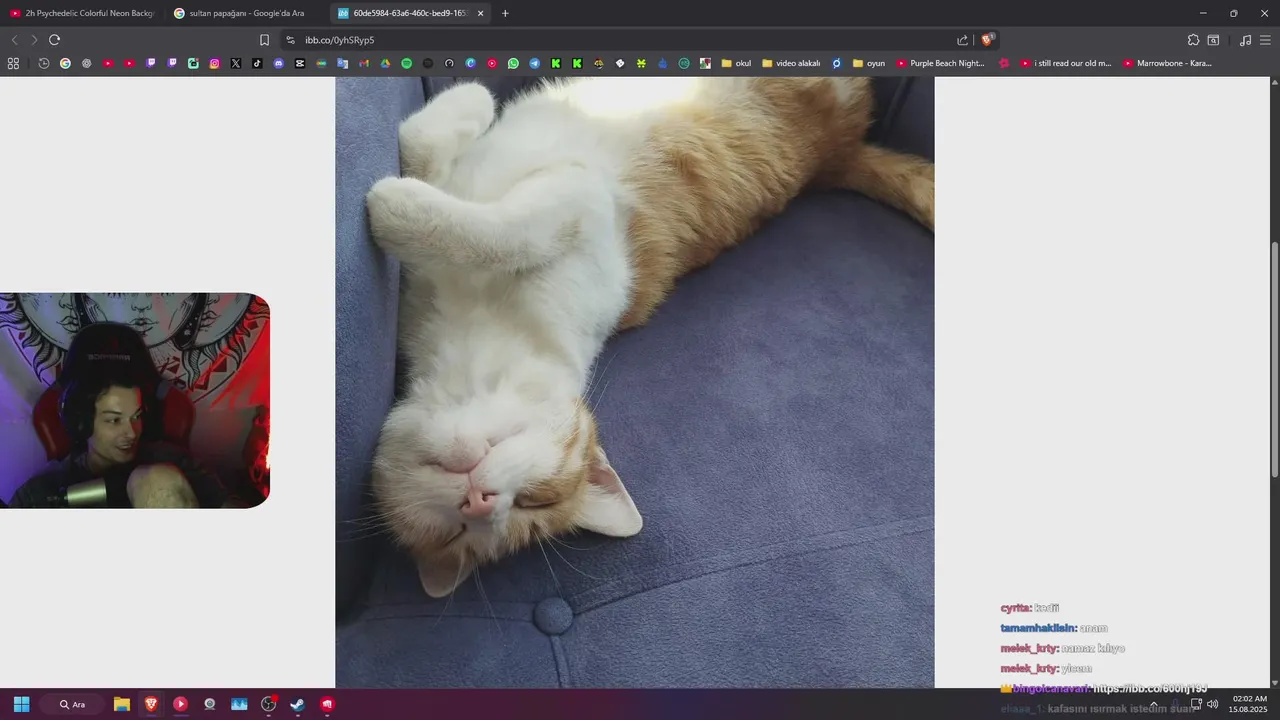The width and height of the screenshot is (1280, 720).
Task: Open Purple Beach Night bookmark
Action: 940,63
